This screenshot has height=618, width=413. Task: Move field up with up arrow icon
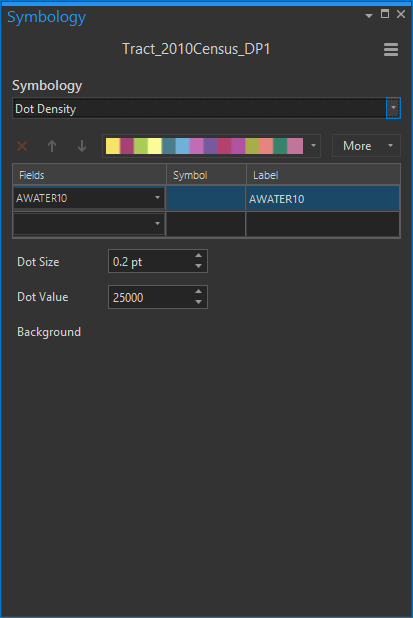coord(52,146)
